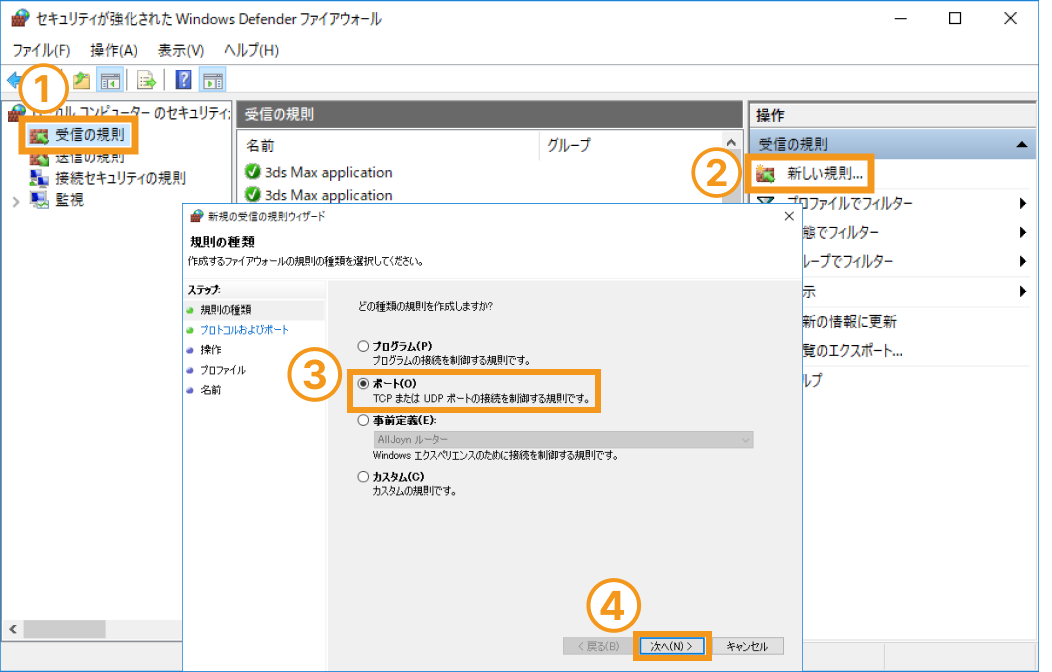
Task: Toggle the show/hide console tree icon
Action: (110, 80)
